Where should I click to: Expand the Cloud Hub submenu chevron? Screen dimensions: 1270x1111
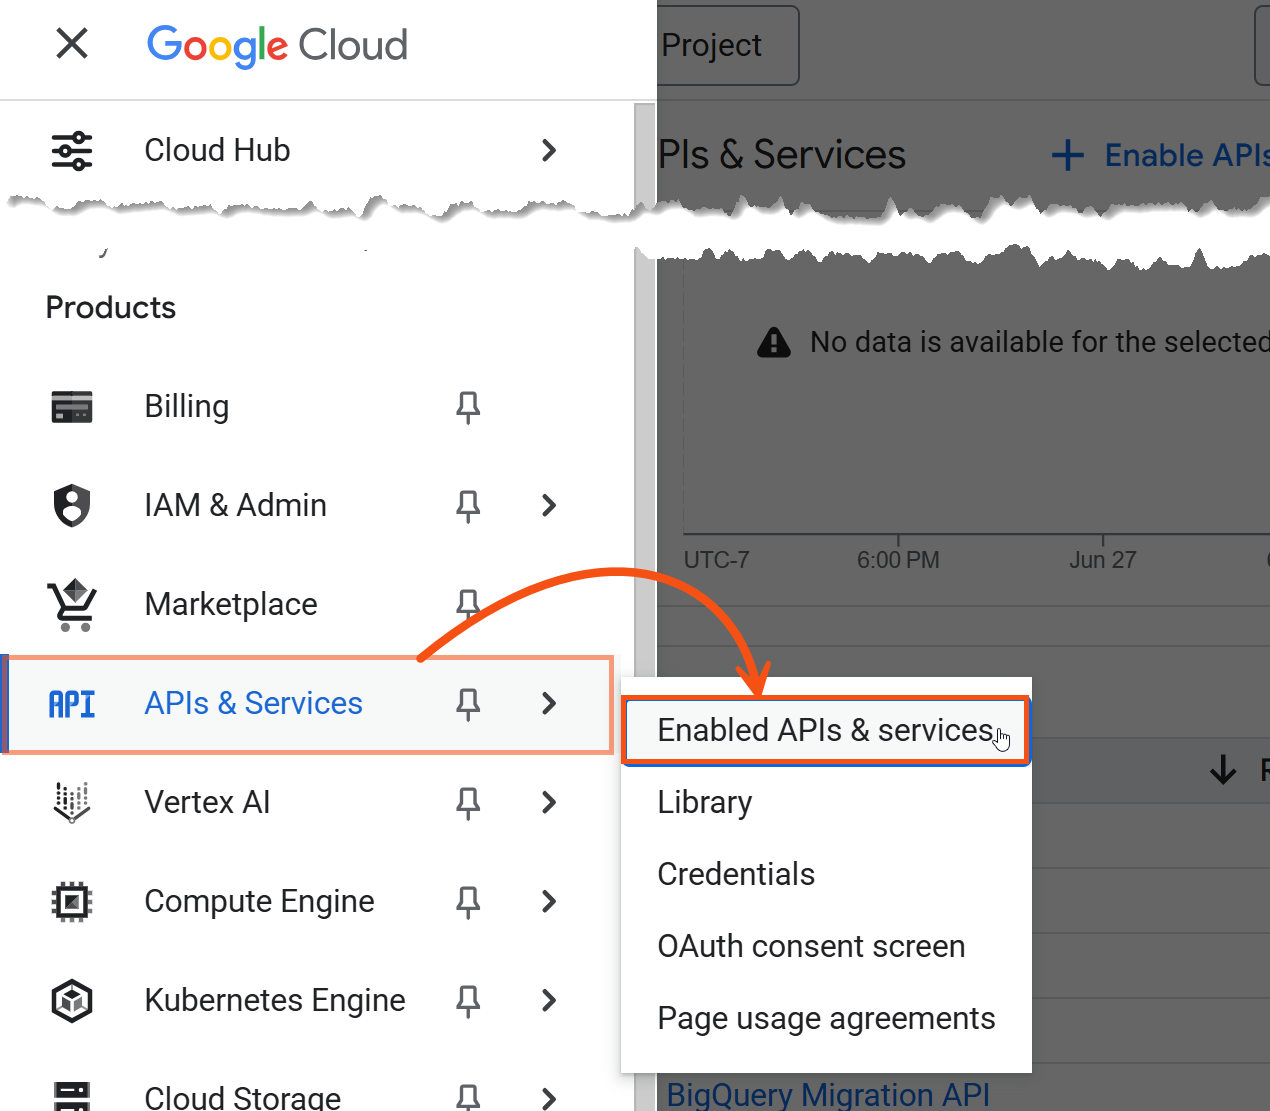point(548,150)
